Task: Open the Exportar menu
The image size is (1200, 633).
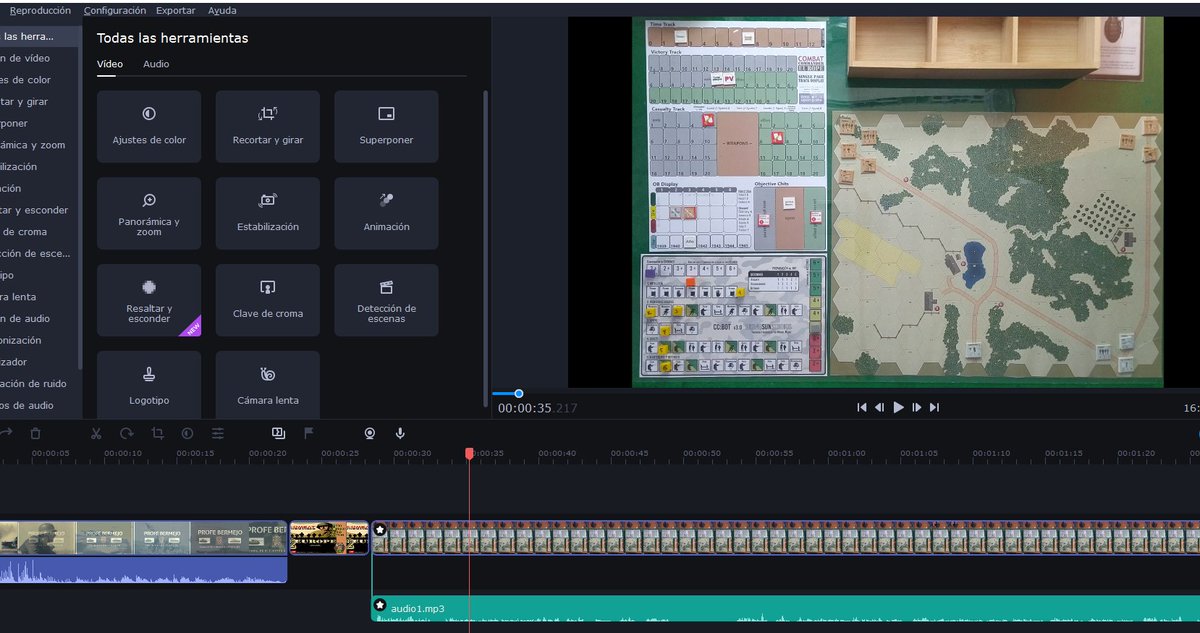Action: (x=176, y=10)
